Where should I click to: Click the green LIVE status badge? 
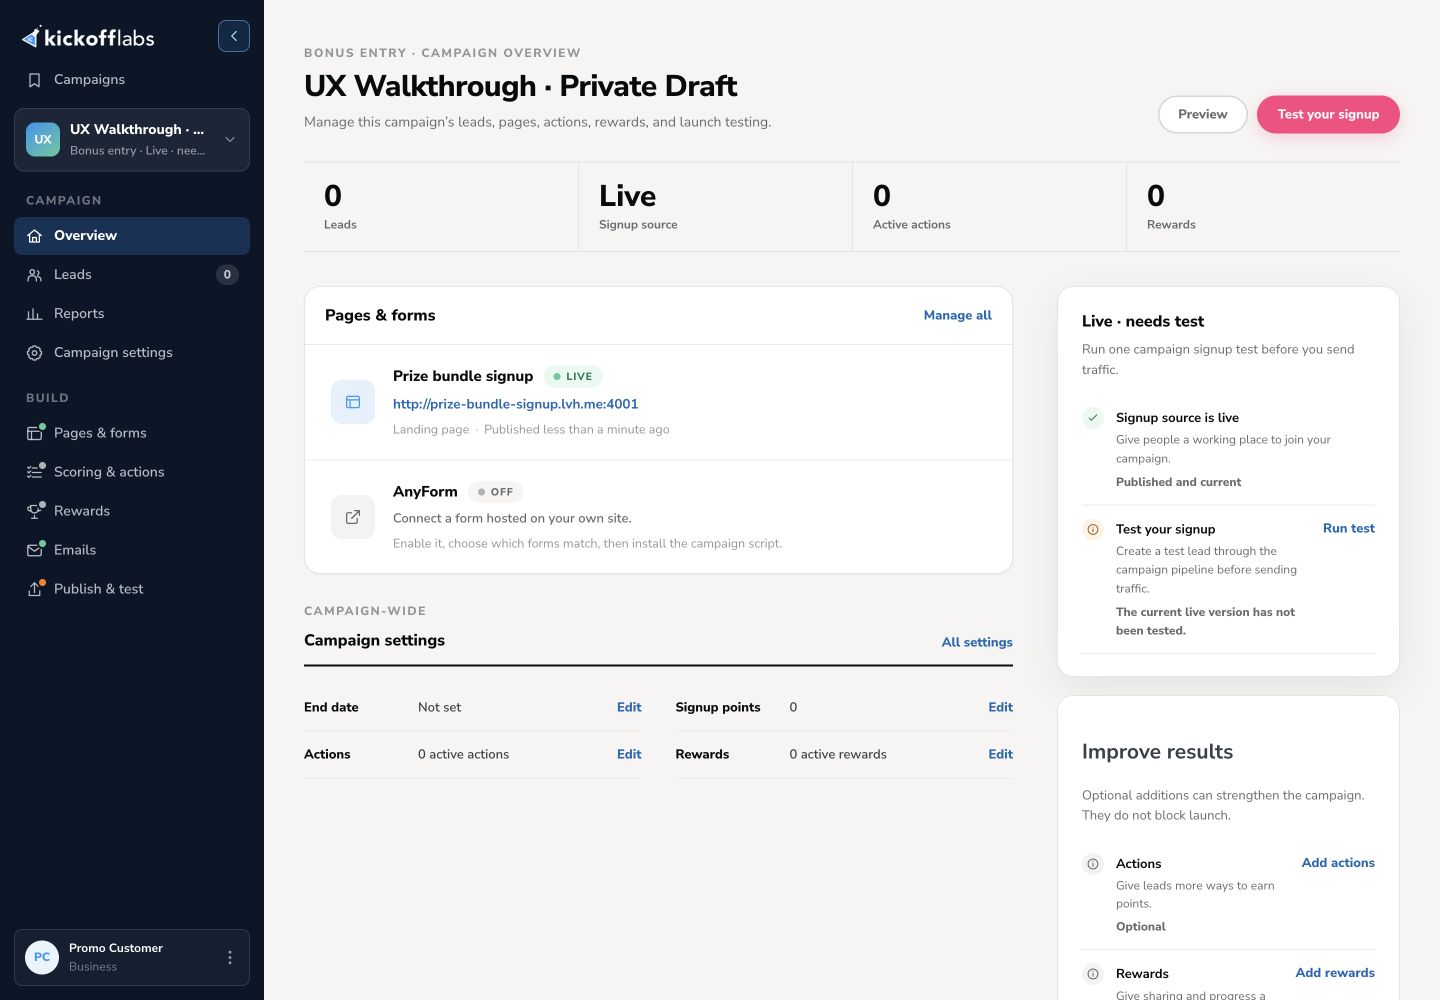click(x=573, y=377)
